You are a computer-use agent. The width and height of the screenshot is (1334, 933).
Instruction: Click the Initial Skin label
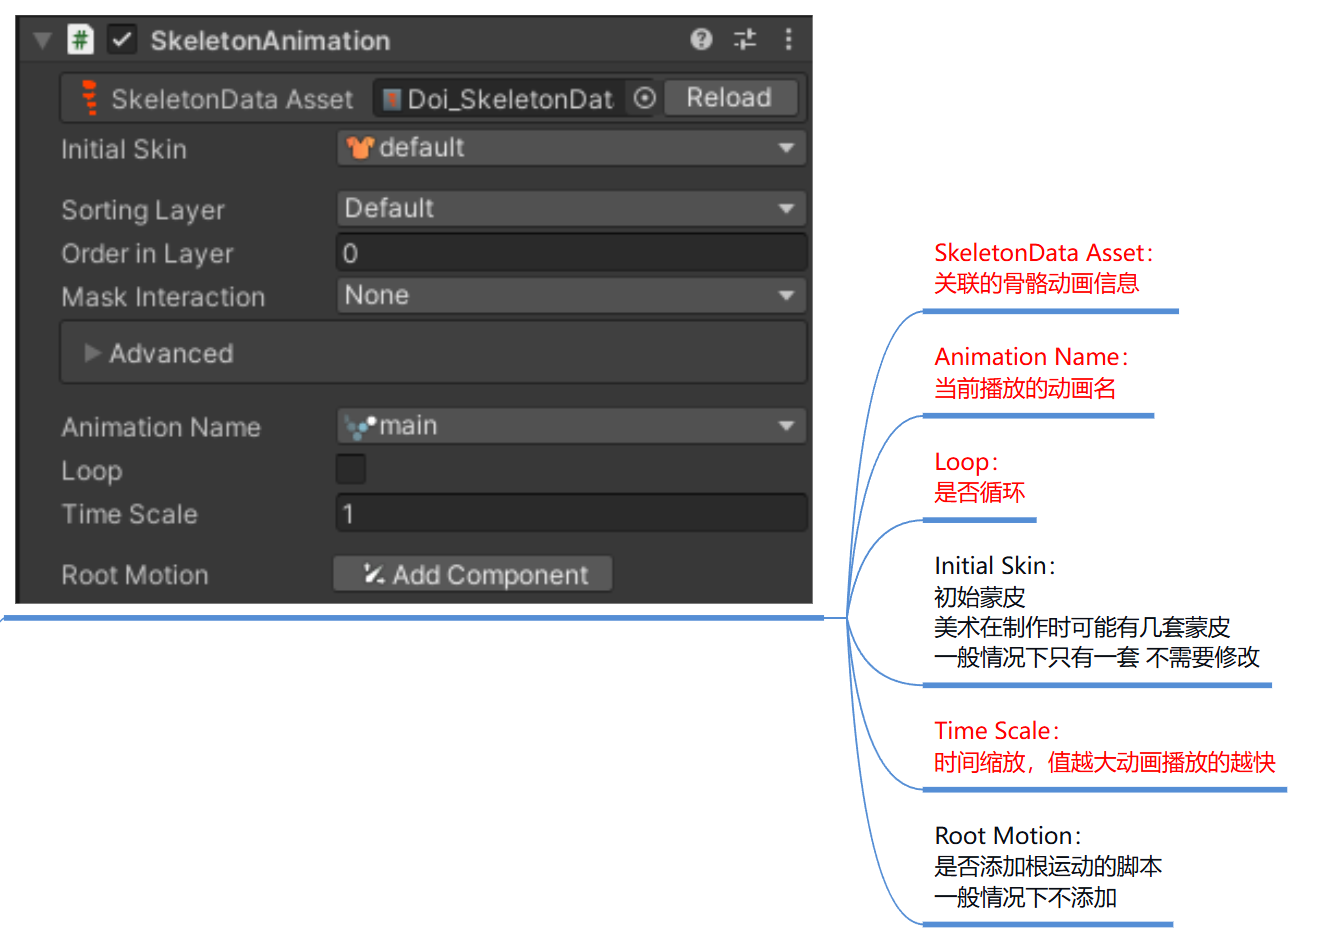click(124, 150)
